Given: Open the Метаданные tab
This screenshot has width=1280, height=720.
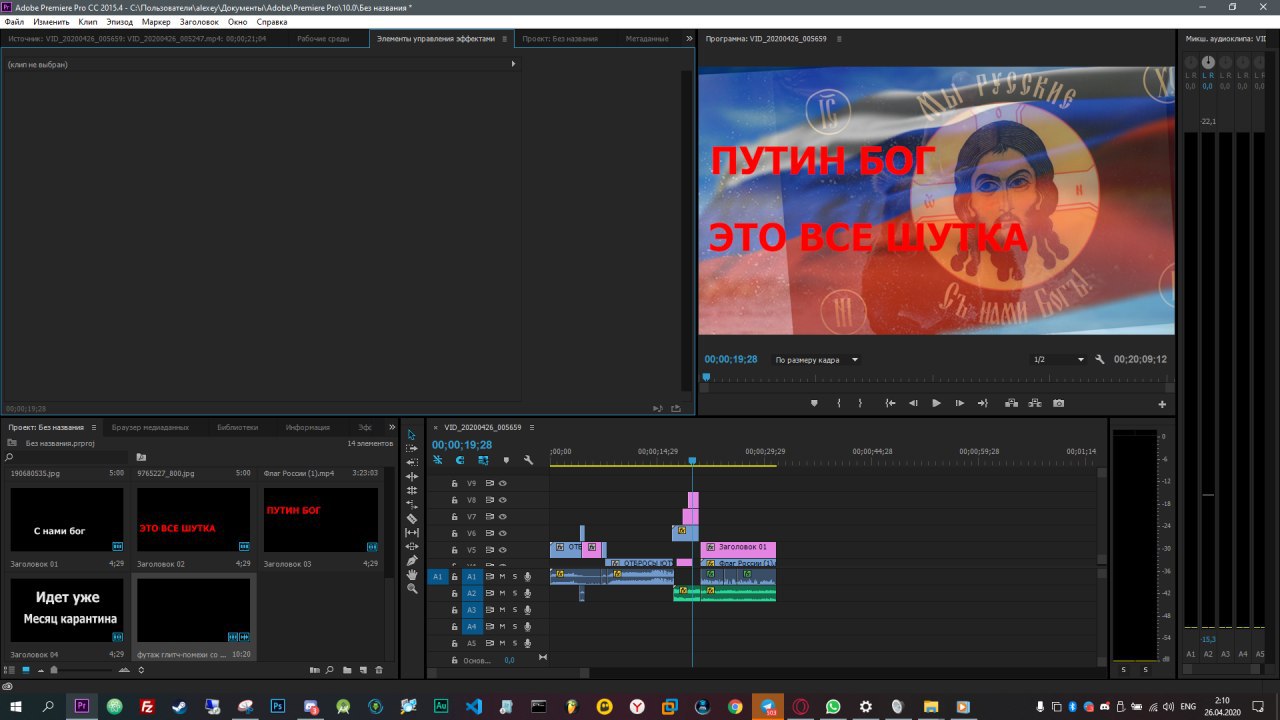Looking at the screenshot, I should [647, 39].
